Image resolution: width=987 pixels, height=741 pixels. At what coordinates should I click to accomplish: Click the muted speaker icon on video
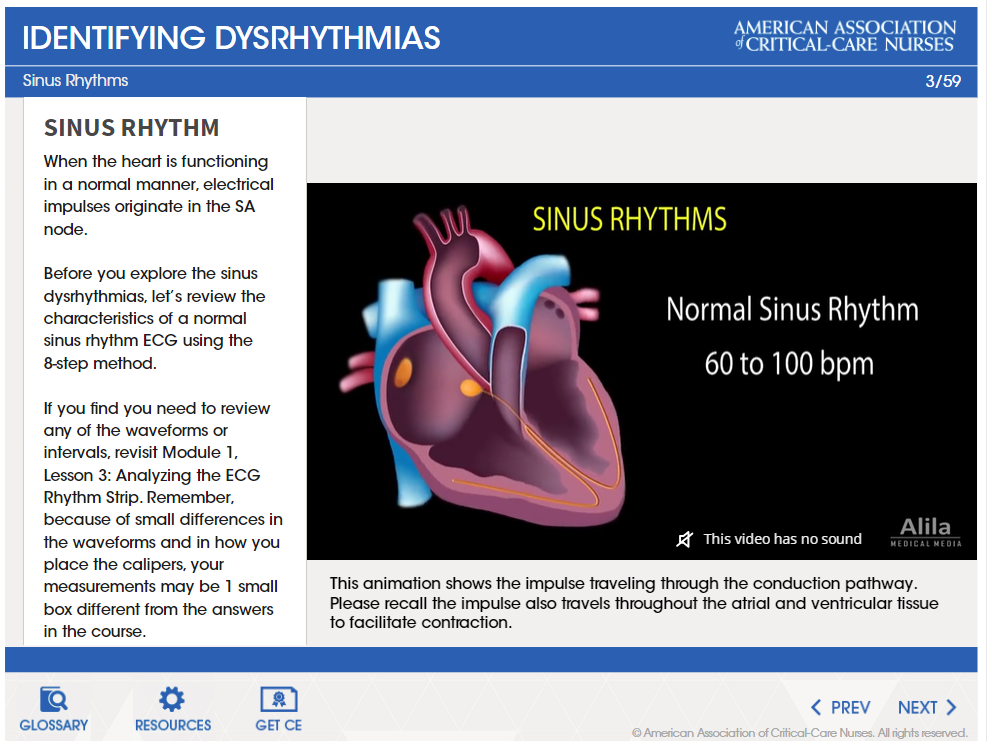(685, 540)
